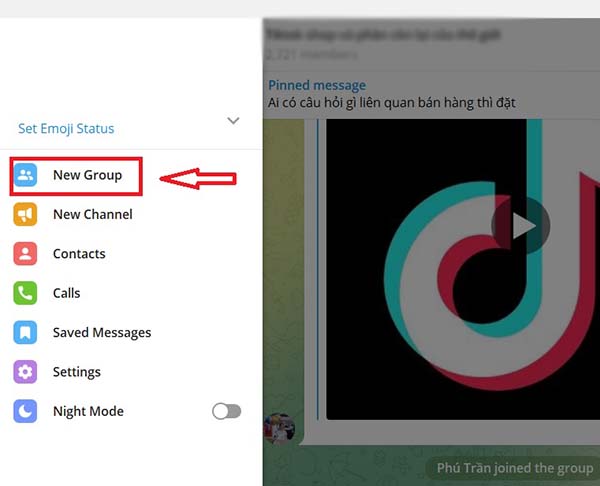This screenshot has height=486, width=600.
Task: Select New Channel menu entry
Action: coord(131,214)
